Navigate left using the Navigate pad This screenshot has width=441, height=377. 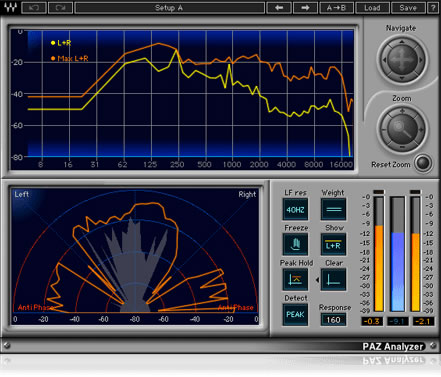pos(384,60)
